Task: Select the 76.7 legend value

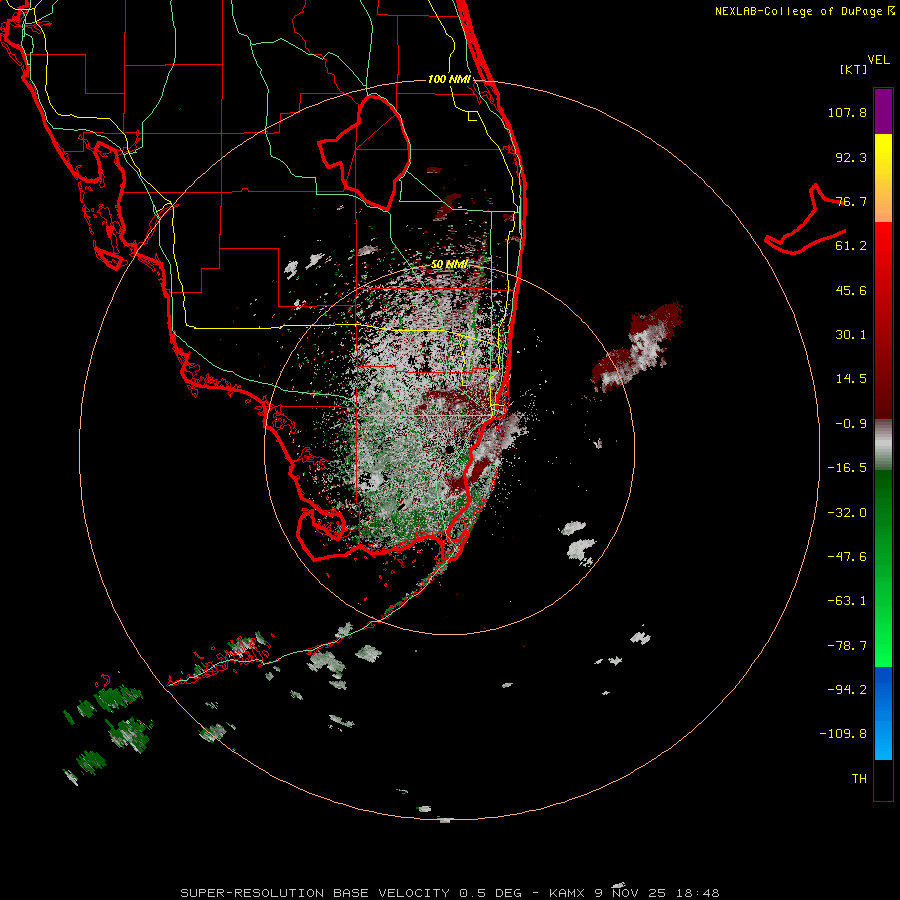Action: pos(851,201)
